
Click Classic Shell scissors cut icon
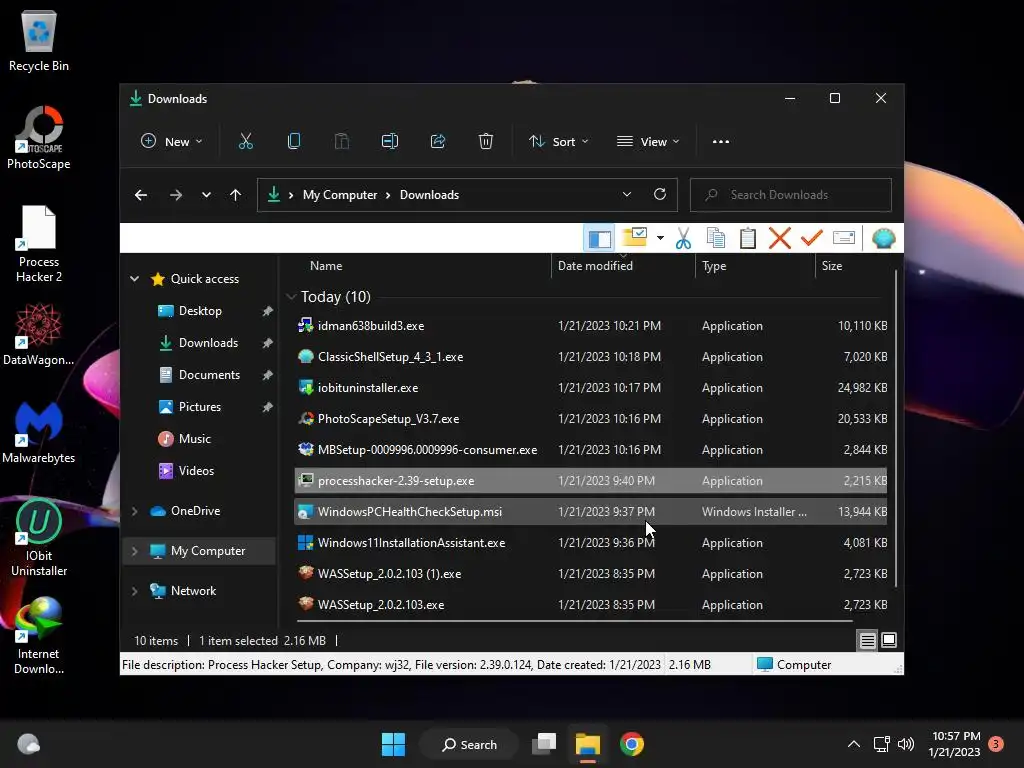pos(683,238)
